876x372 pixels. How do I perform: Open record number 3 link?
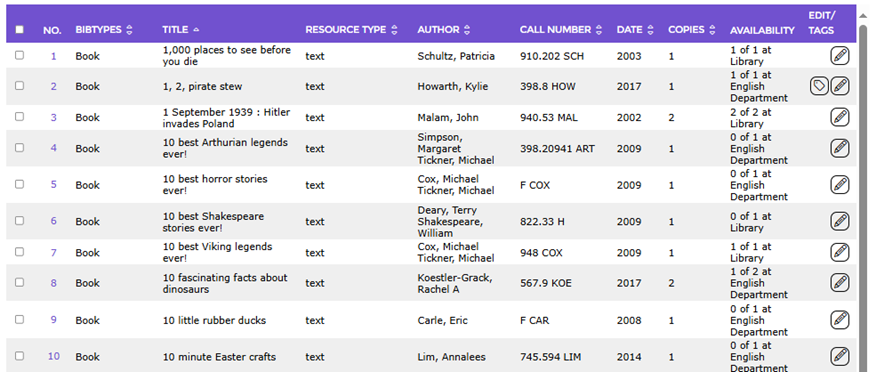pyautogui.click(x=54, y=117)
